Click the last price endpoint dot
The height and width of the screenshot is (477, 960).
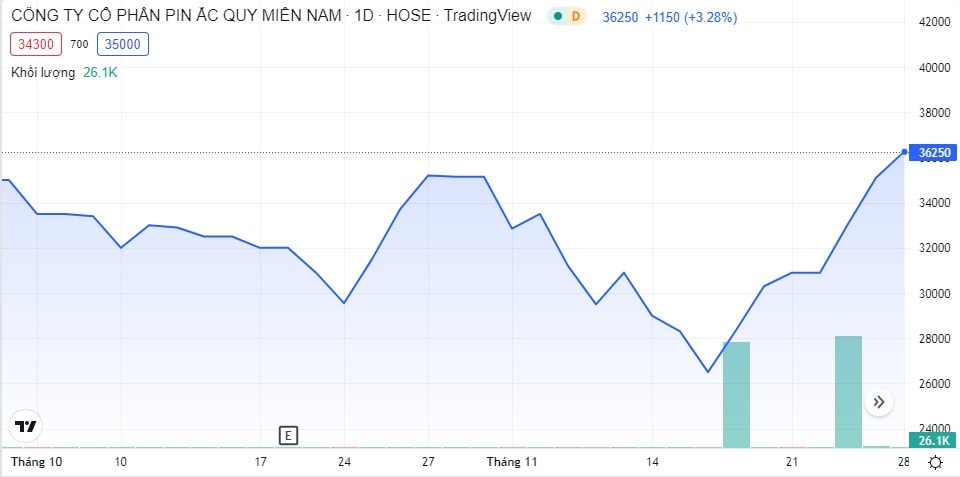[904, 152]
